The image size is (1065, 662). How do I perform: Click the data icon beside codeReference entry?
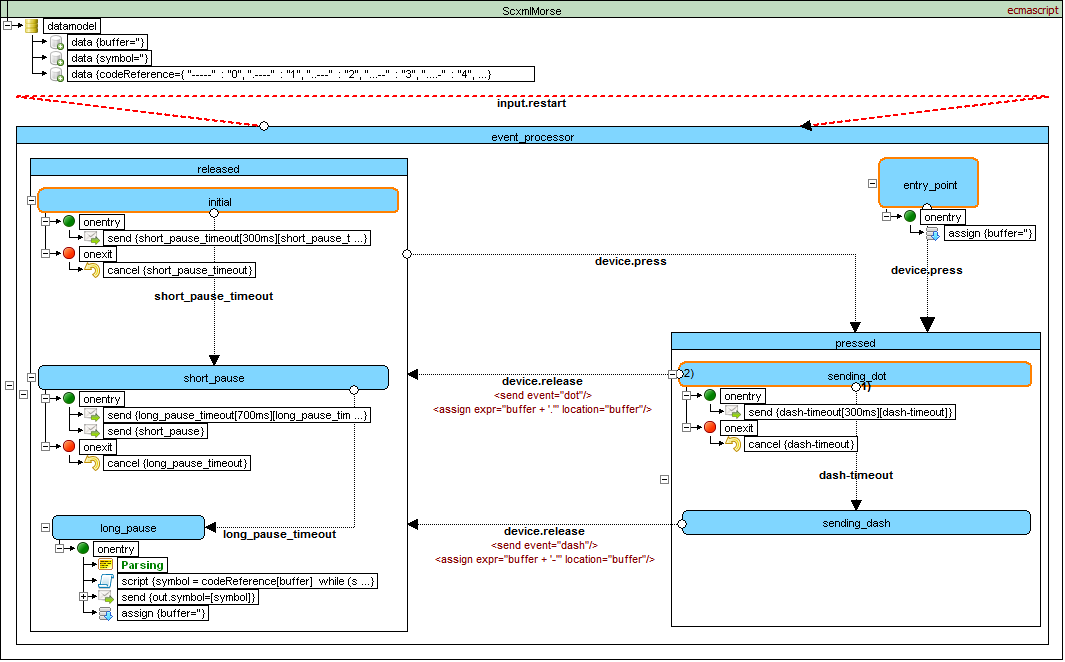point(57,74)
